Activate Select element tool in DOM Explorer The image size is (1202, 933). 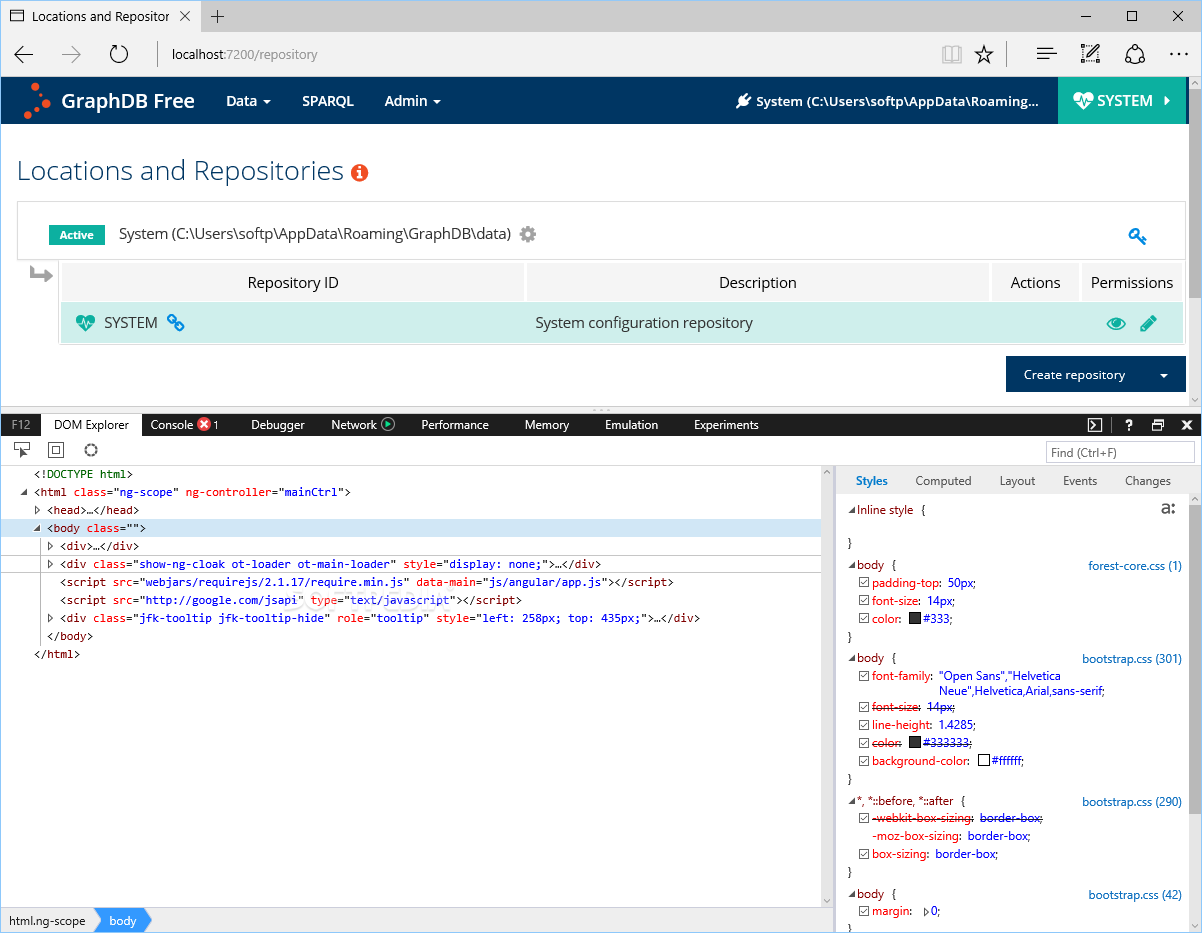(x=22, y=451)
